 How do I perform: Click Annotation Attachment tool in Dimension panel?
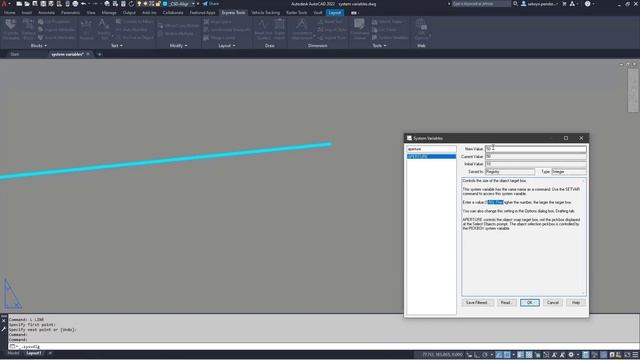click(x=302, y=29)
